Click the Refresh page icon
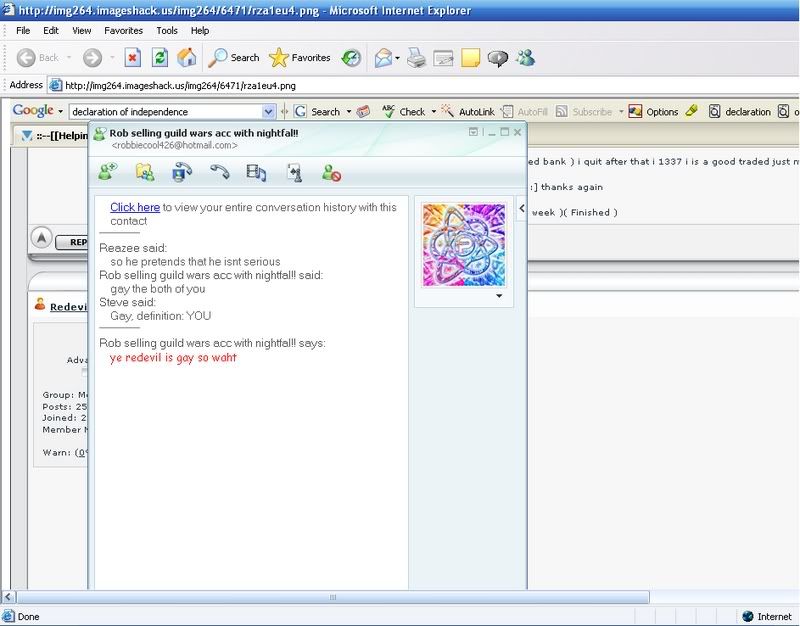800x626 pixels. click(159, 58)
